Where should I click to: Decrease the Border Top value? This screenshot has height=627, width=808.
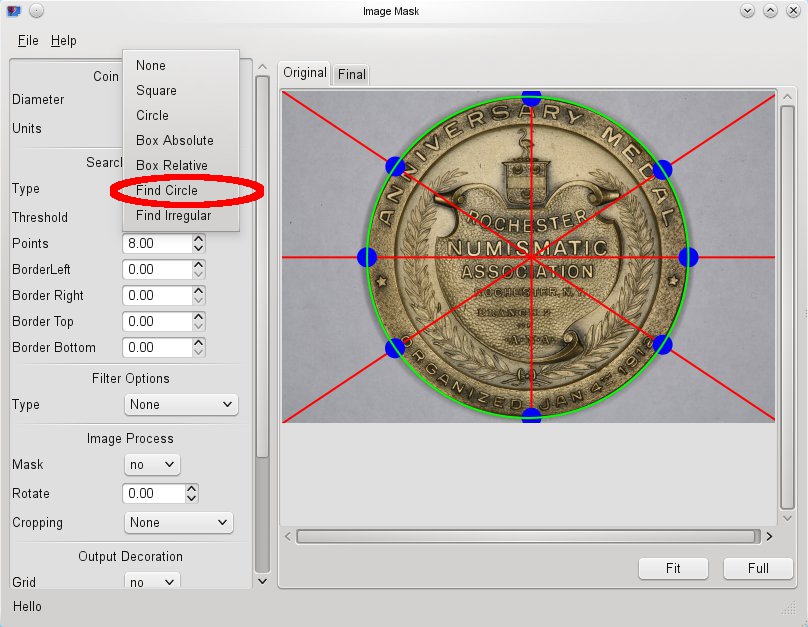tap(198, 326)
